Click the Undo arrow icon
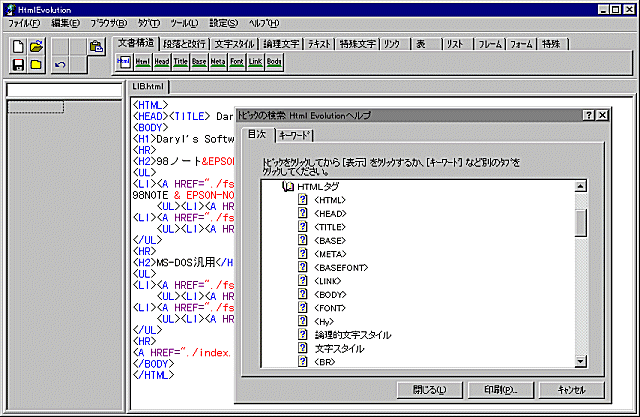Image resolution: width=640 pixels, height=417 pixels. 61,65
